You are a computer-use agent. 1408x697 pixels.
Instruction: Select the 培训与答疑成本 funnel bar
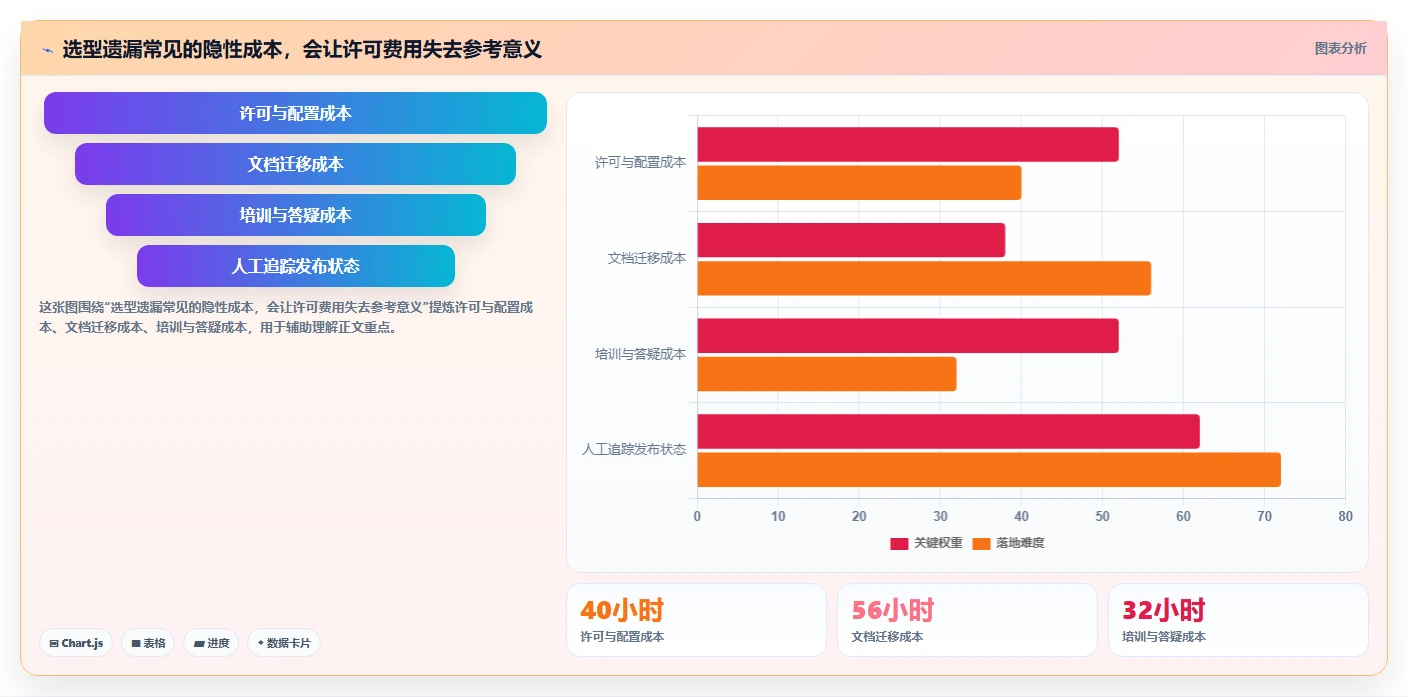click(x=295, y=215)
